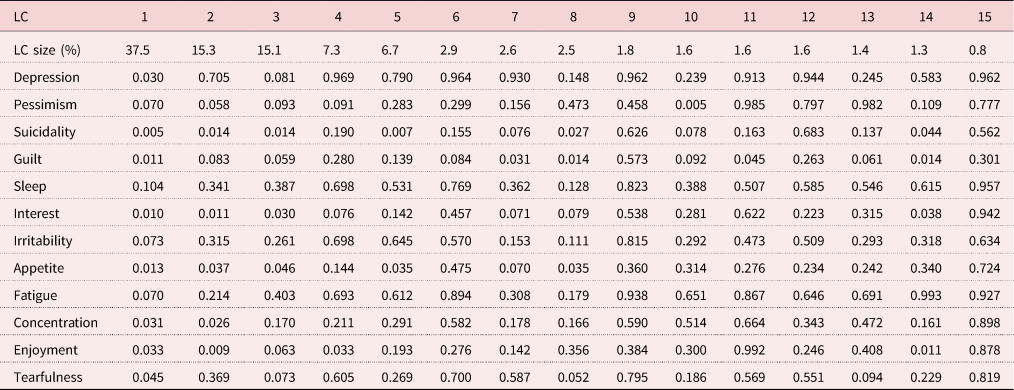Select the 0.005 Suicidality value in column 1
This screenshot has height=390, width=1014.
[x=148, y=132]
